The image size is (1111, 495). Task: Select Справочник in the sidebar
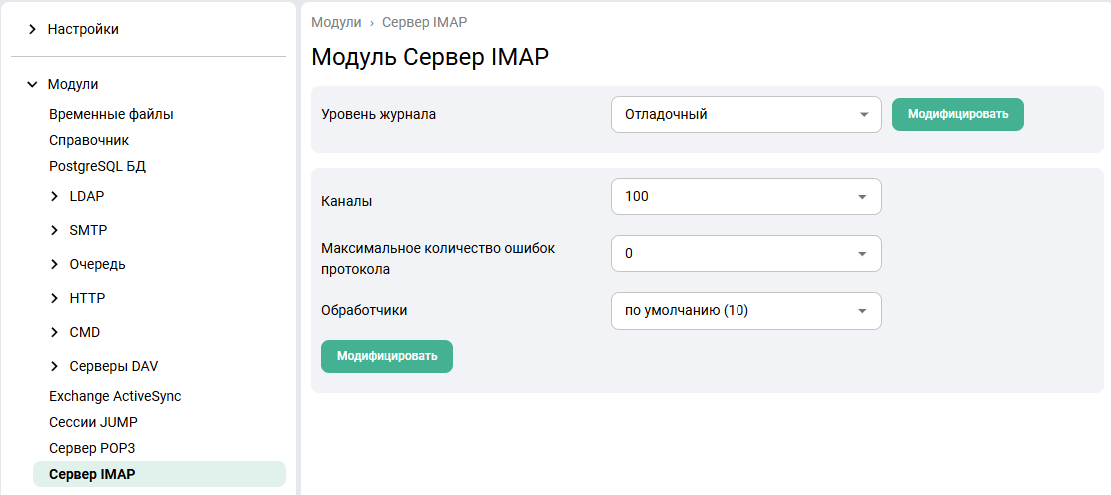pos(89,140)
